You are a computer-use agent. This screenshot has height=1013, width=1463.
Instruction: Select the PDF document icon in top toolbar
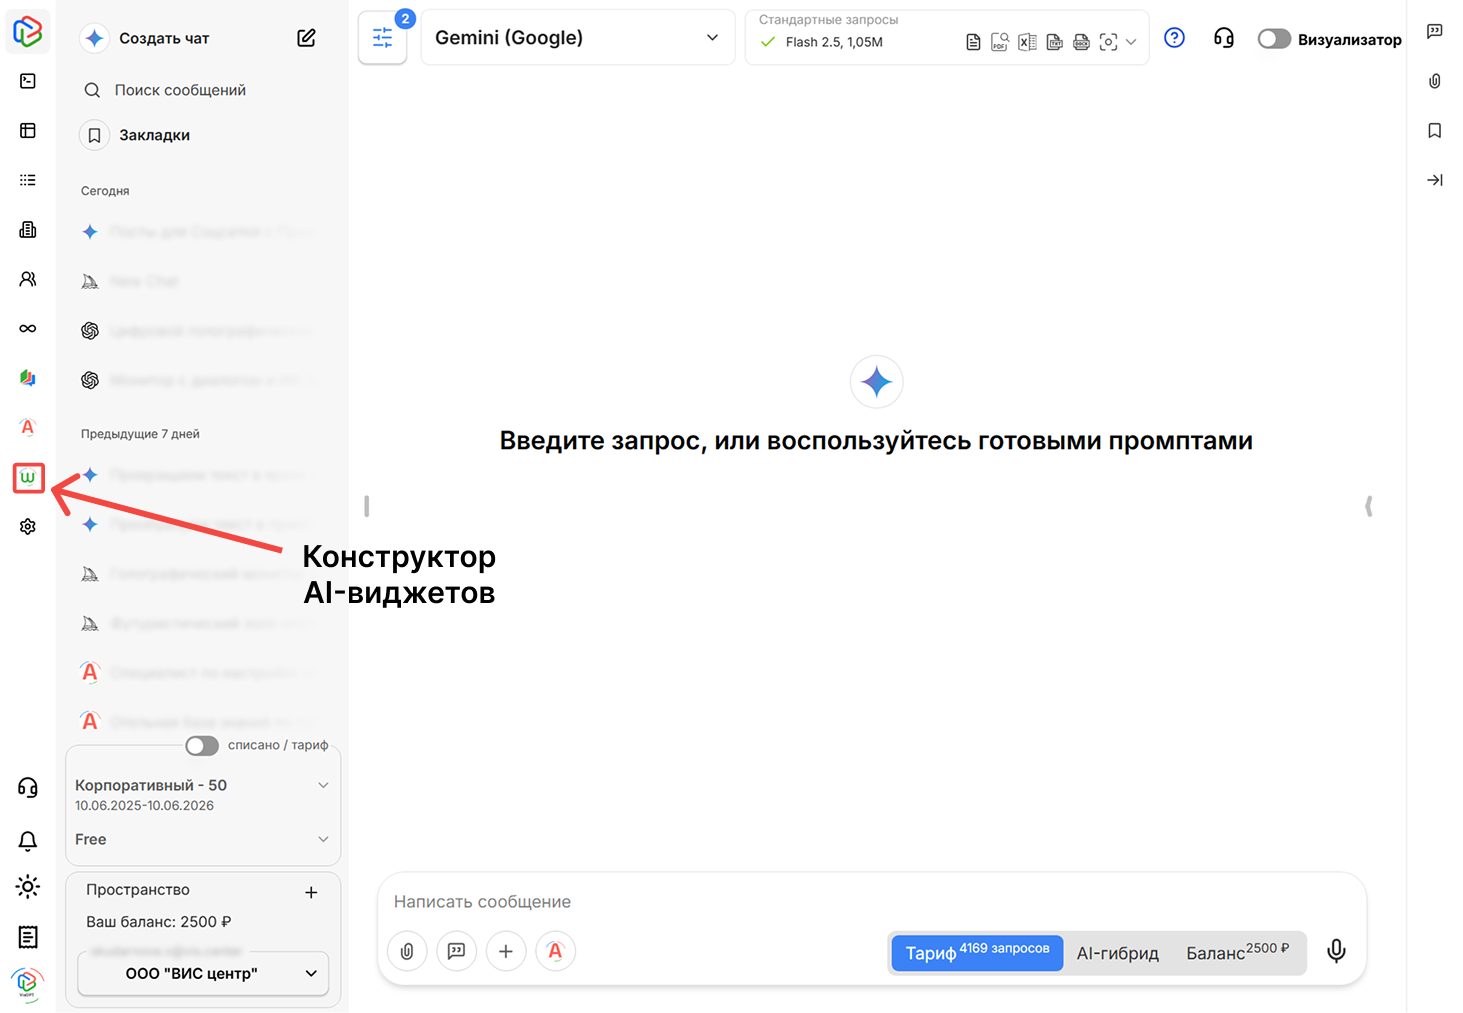(999, 42)
